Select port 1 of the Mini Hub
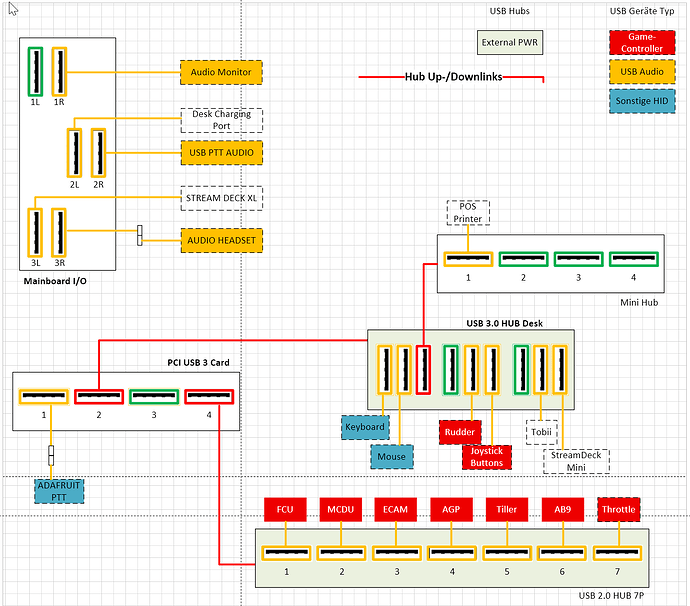Viewport: 690px width, 606px height. pyautogui.click(x=468, y=259)
